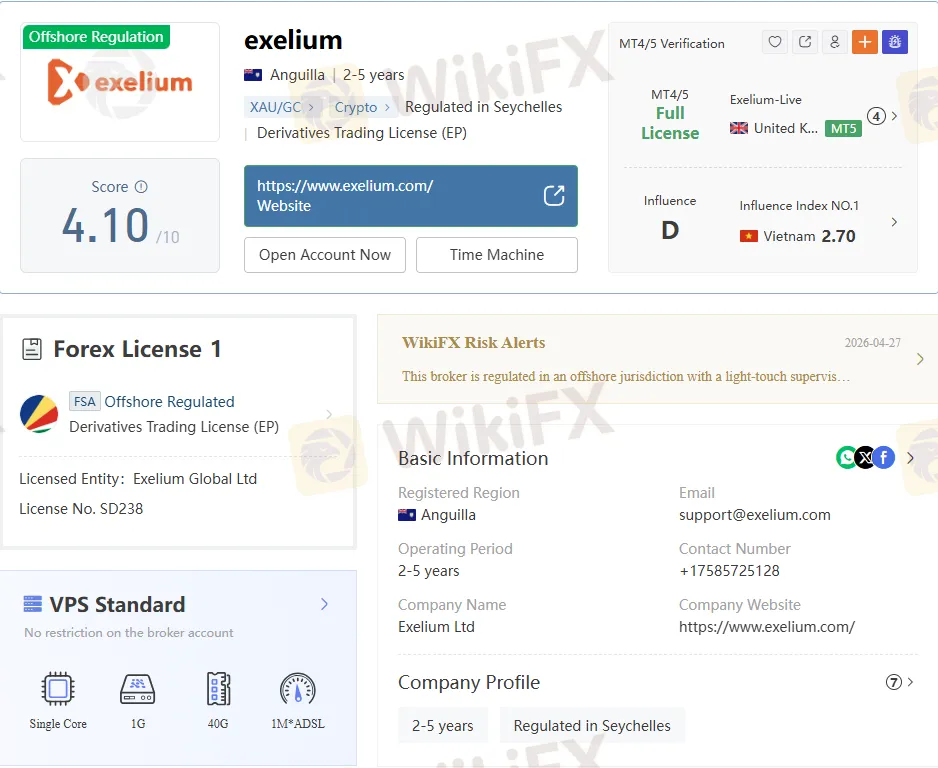
Task: Click the Score info icon
Action: (141, 187)
